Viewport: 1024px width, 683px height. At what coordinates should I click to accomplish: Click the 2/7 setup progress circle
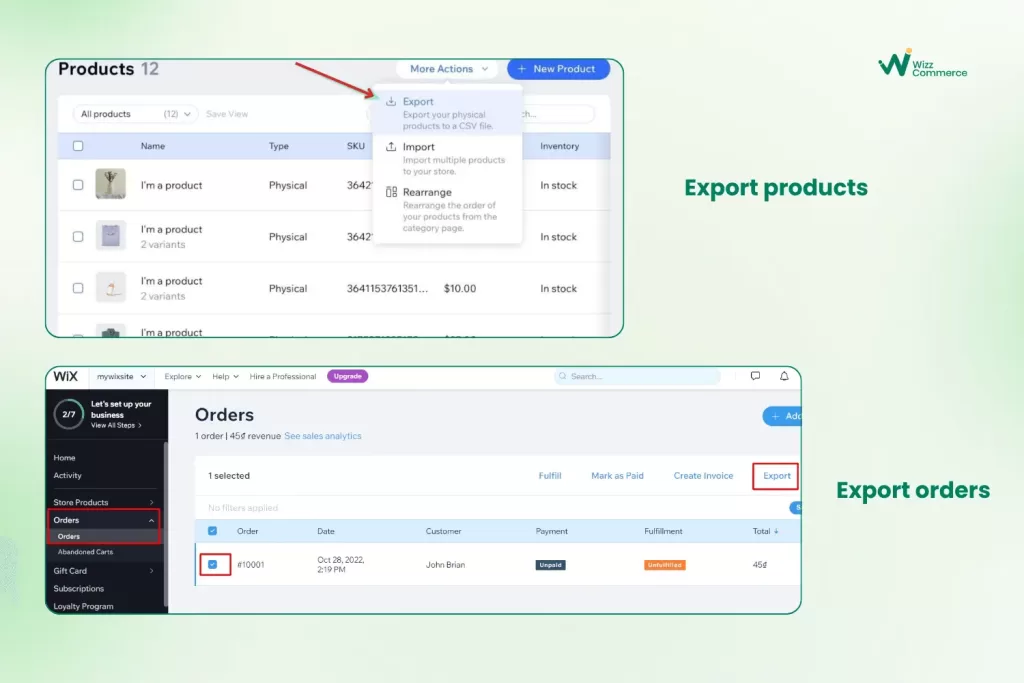coord(69,414)
